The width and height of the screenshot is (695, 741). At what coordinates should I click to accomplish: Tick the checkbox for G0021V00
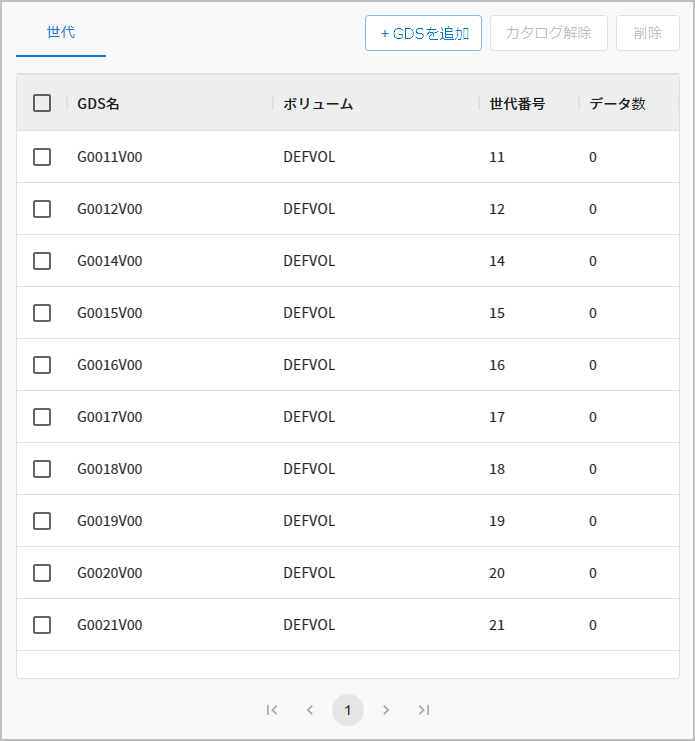[x=42, y=625]
